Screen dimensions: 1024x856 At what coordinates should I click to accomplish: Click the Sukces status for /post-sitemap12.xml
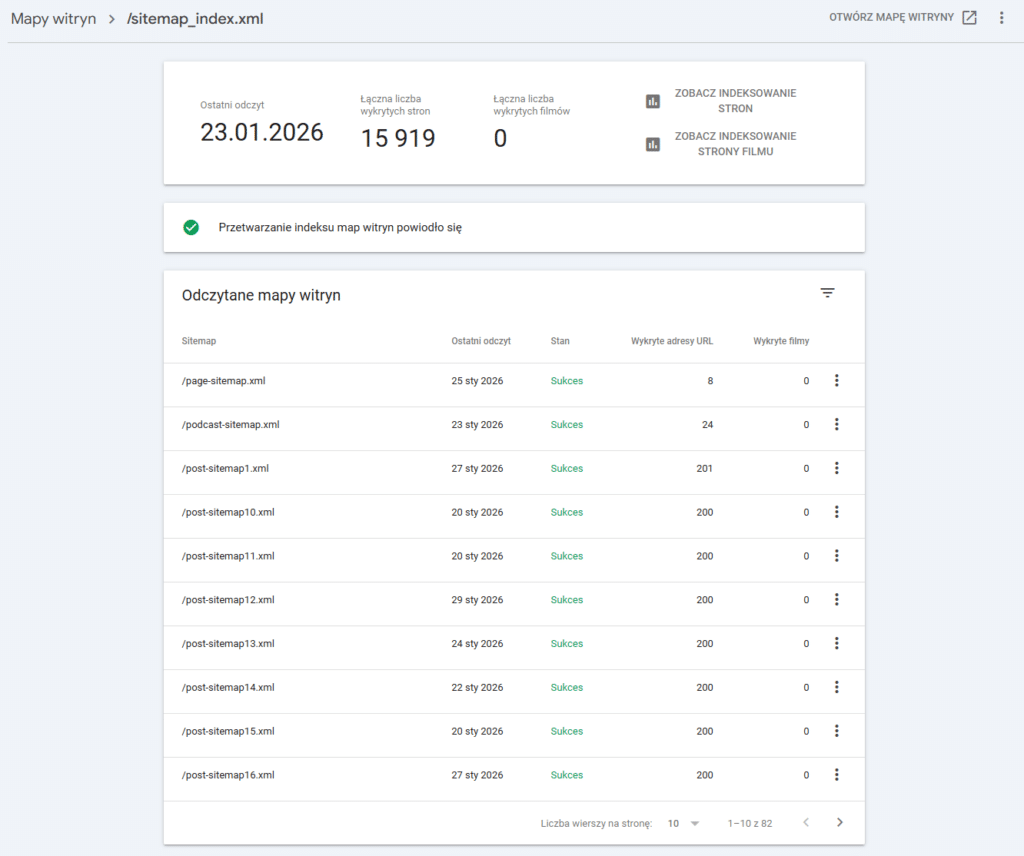[567, 599]
